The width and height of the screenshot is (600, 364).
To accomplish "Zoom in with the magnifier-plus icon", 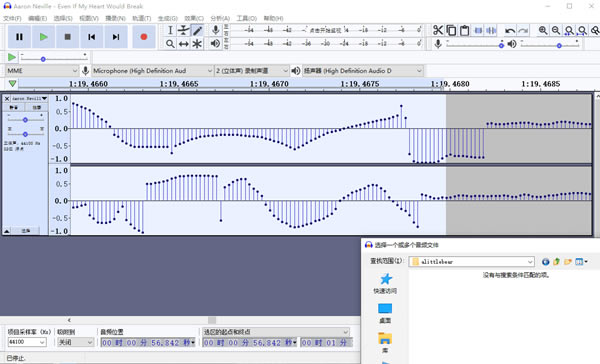I will coord(543,30).
